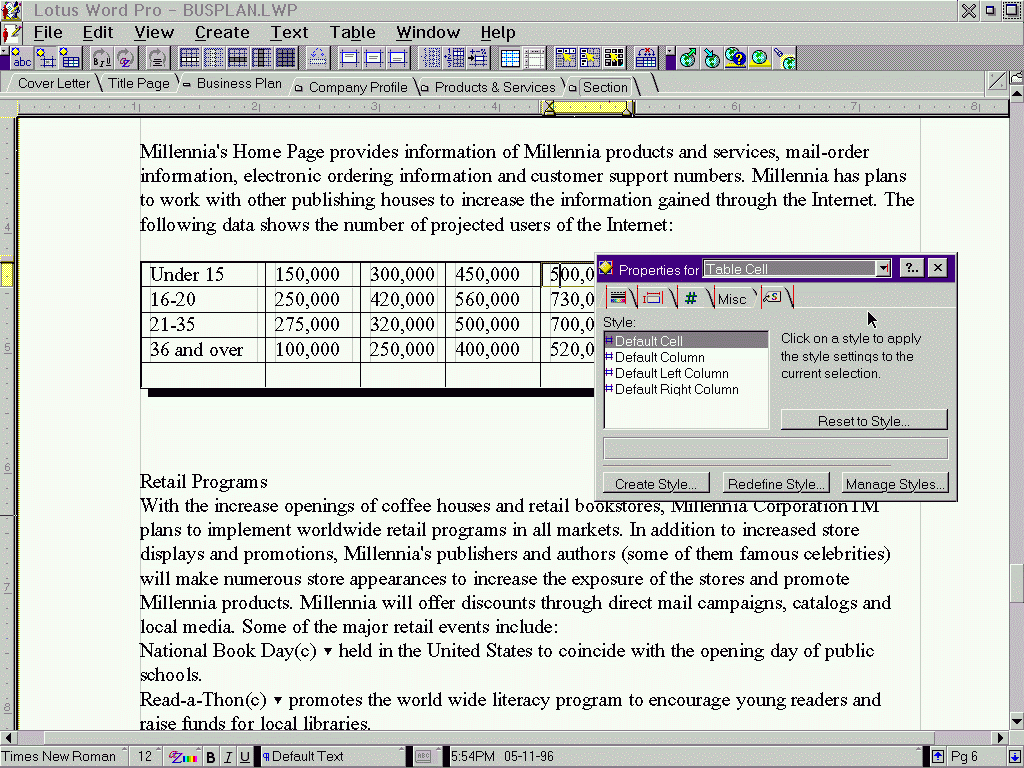Open the lines and colors properties tab
The image size is (1024, 768).
pos(618,298)
